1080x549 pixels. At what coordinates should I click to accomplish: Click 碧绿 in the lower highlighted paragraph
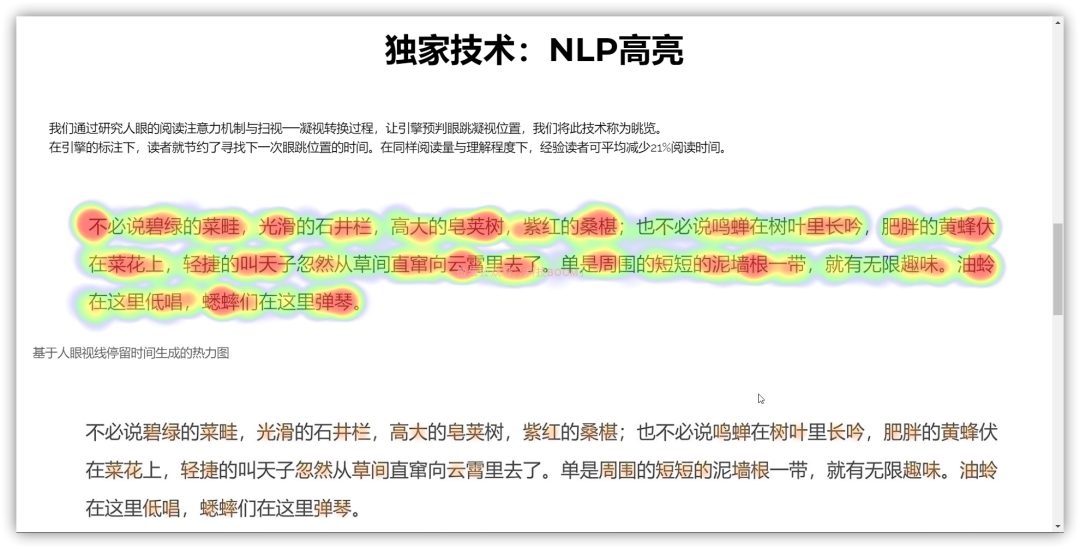tap(162, 433)
